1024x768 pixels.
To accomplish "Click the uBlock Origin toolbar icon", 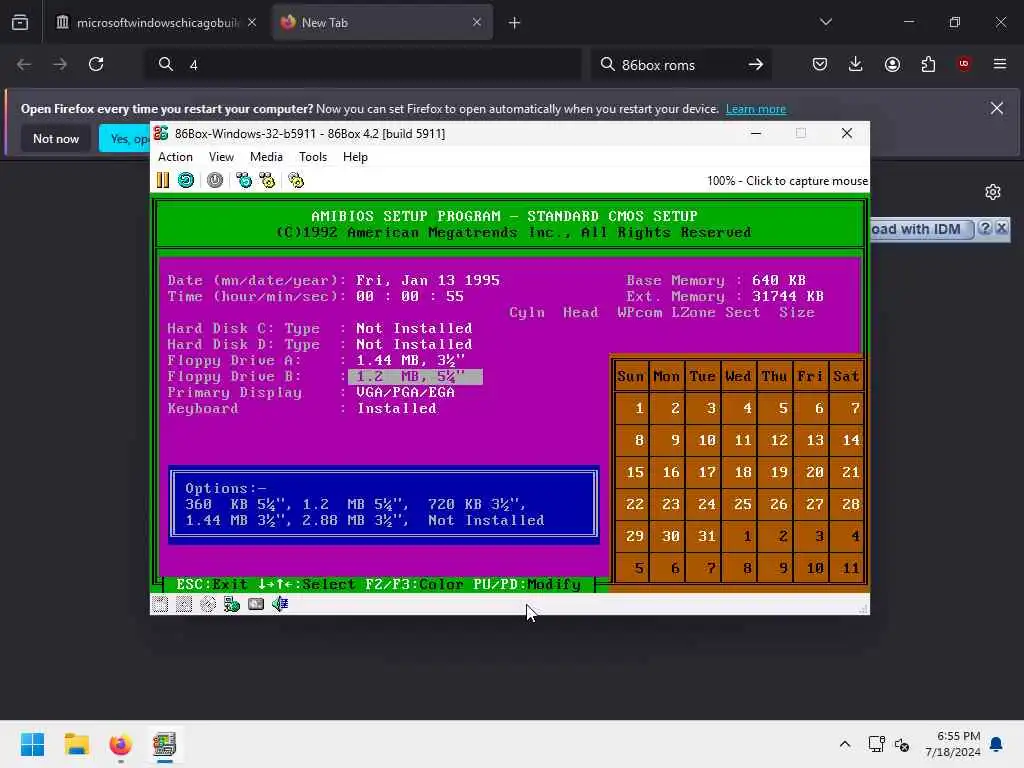I will coord(964,64).
